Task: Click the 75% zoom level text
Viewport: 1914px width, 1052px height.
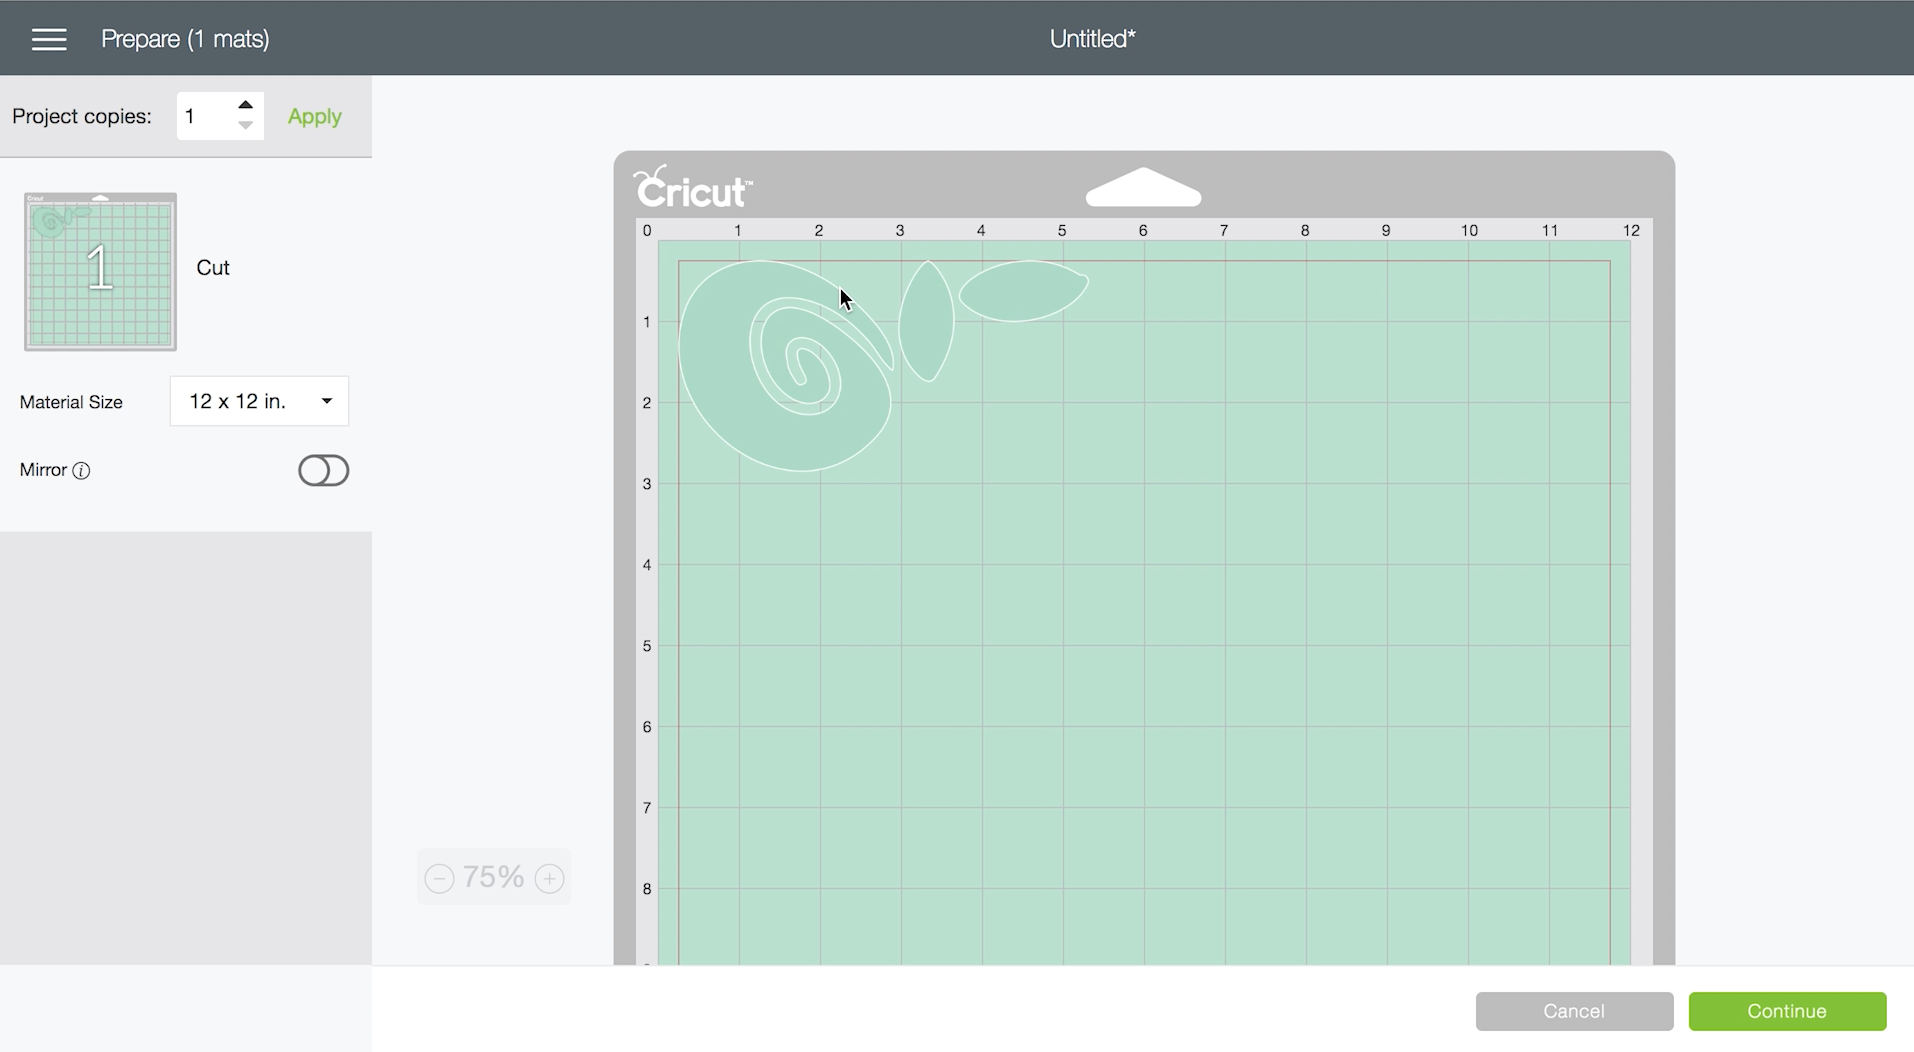Action: point(494,877)
